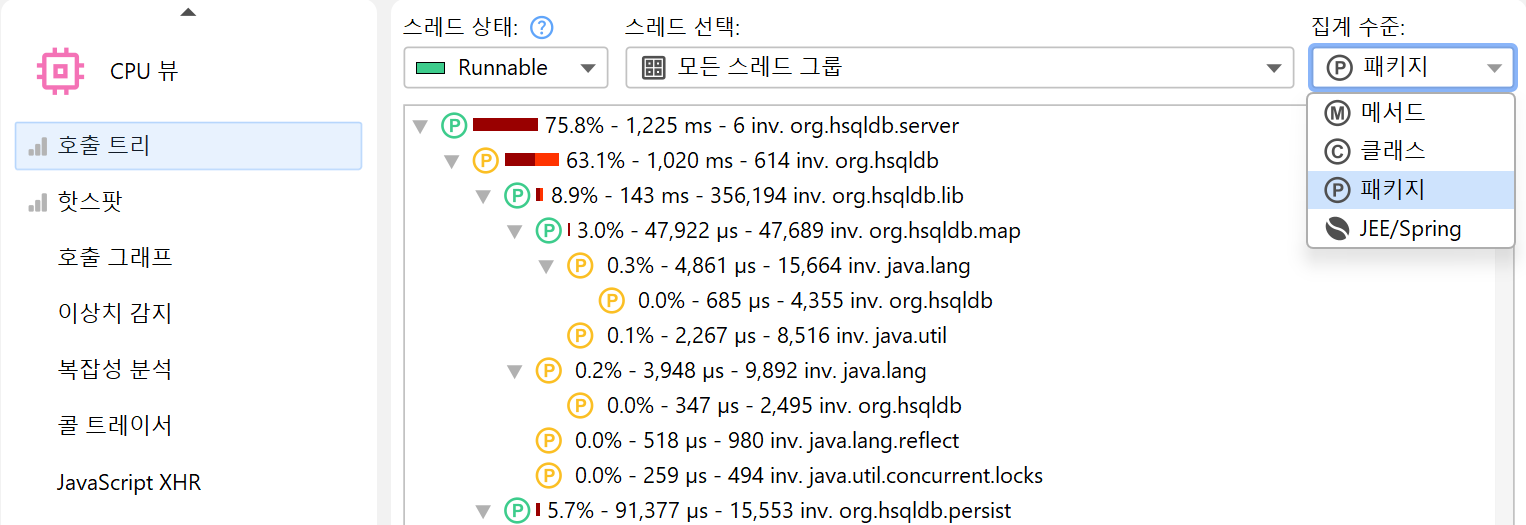Collapse the 0.2% java.lang node
Viewport: 1526px width, 525px height.
coord(515,371)
